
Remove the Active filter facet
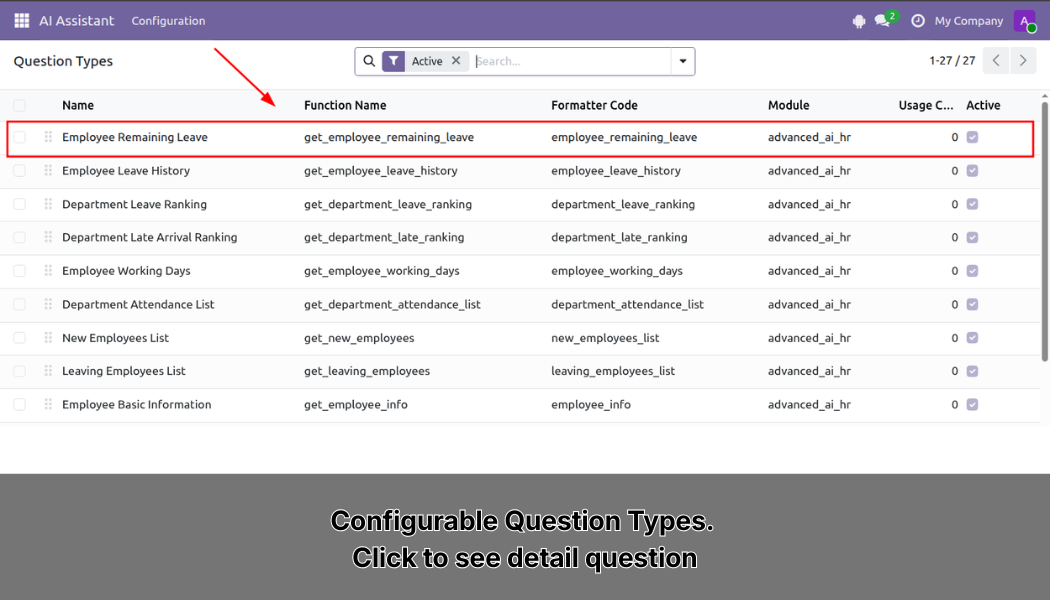pyautogui.click(x=456, y=60)
